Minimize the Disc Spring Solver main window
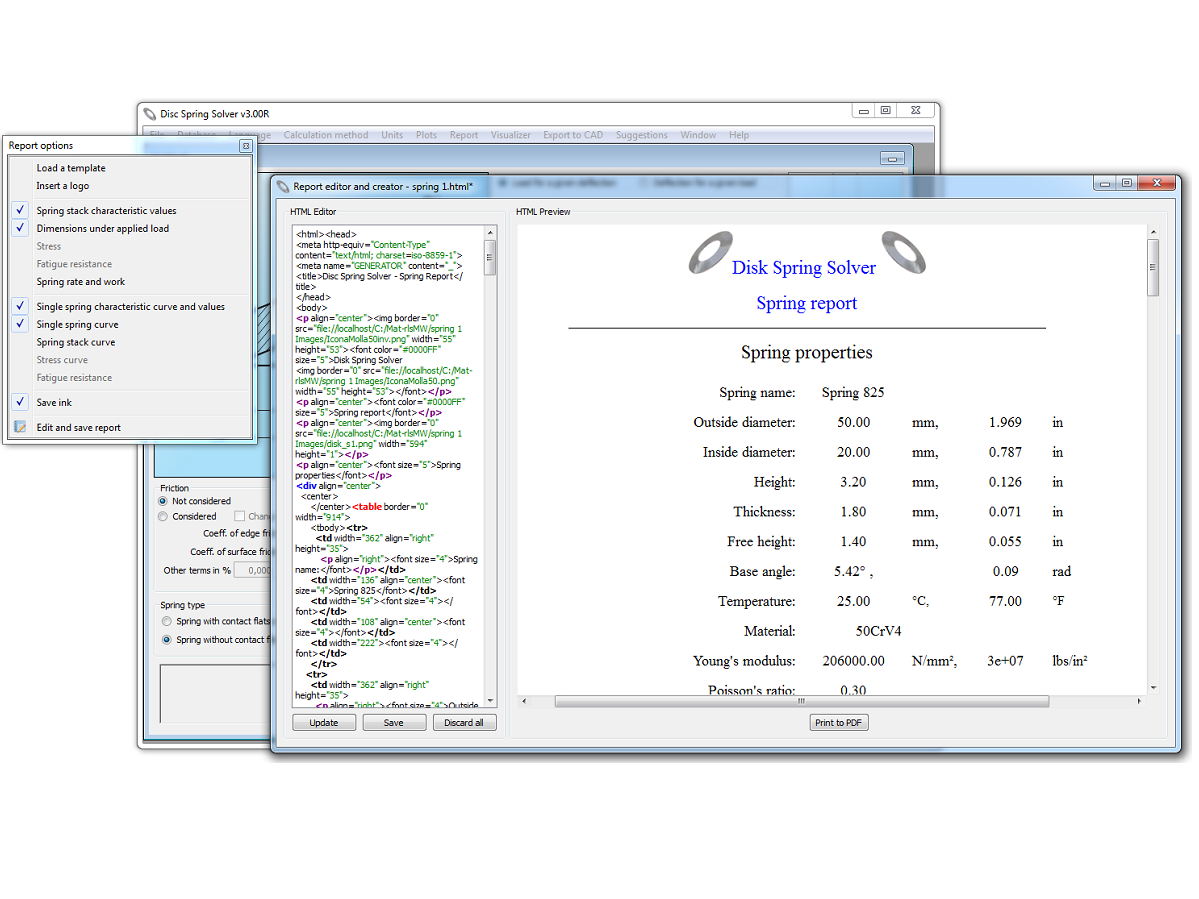Screen dimensions: 1199x899 click(863, 111)
